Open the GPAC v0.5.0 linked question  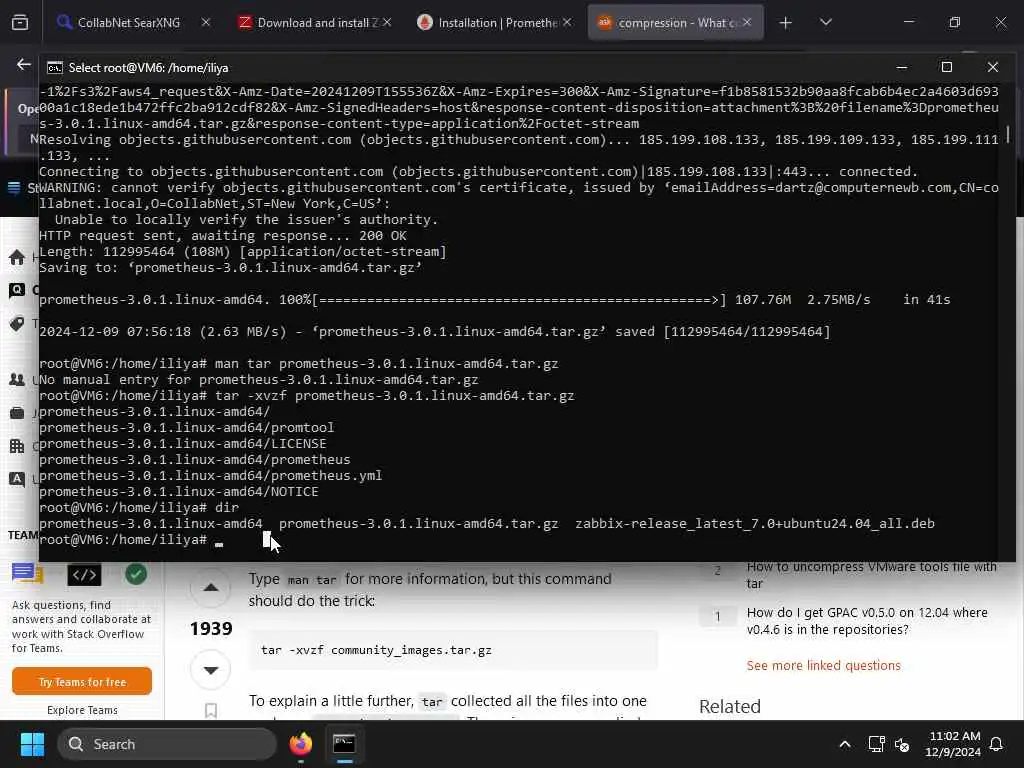pyautogui.click(x=867, y=621)
